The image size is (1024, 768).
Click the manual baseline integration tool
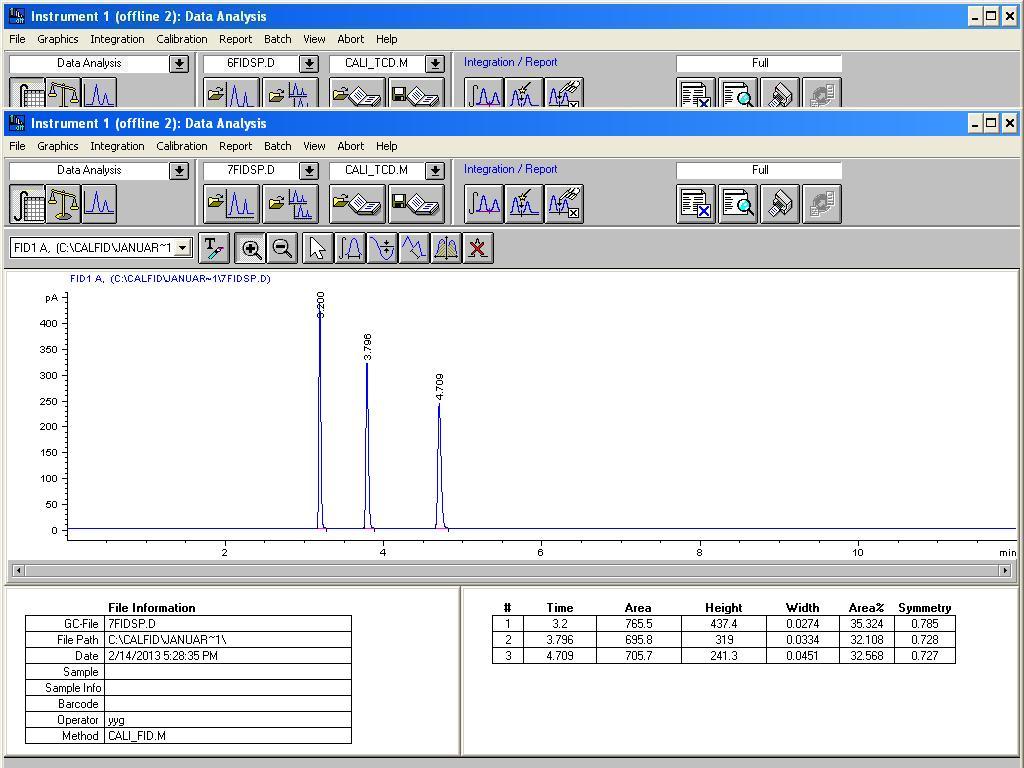[350, 249]
